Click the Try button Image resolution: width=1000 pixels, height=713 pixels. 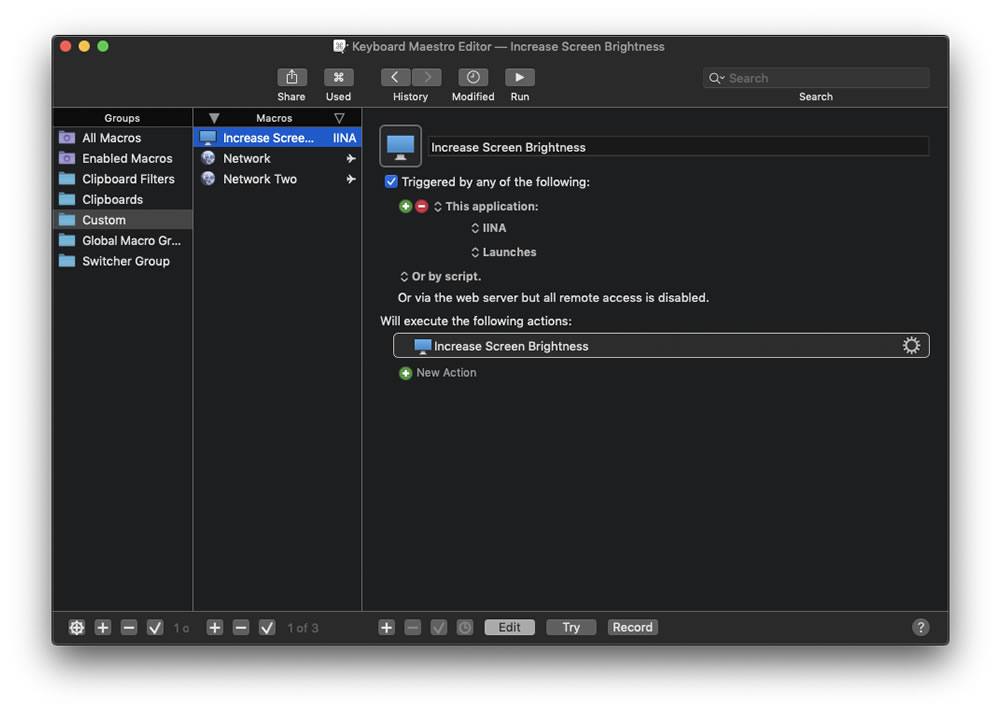click(571, 628)
